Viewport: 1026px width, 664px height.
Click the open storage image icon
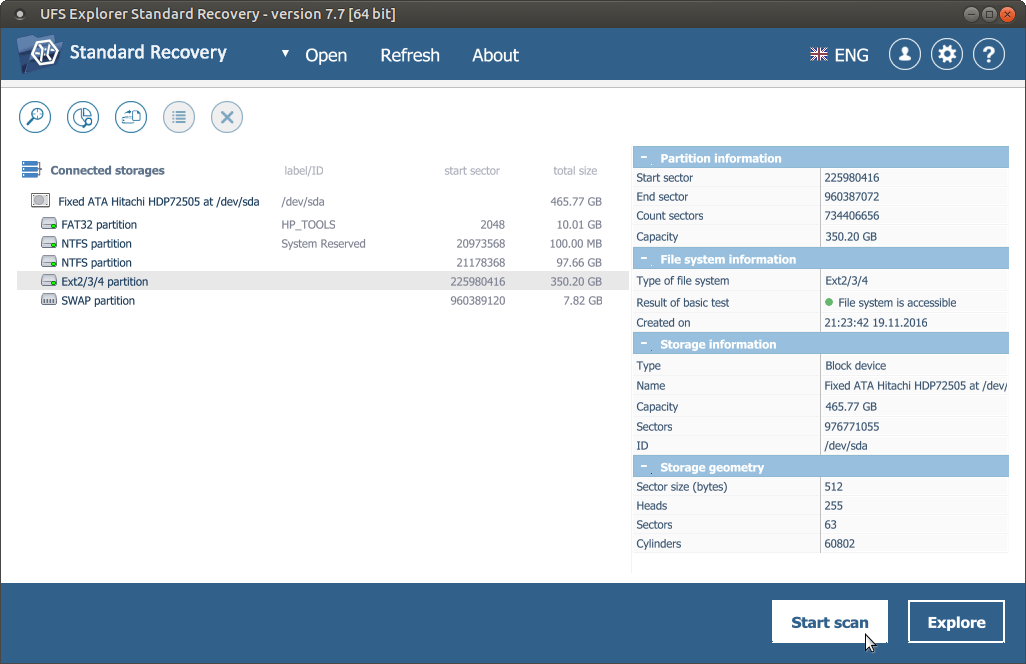coord(131,117)
